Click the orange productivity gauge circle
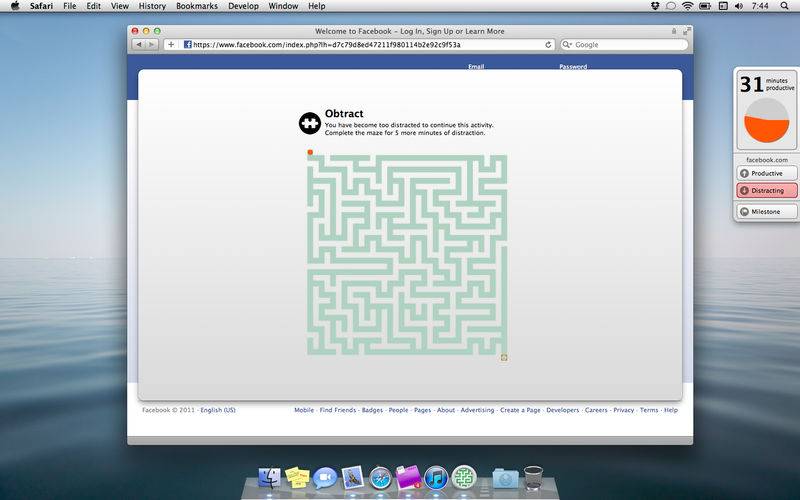Image resolution: width=800 pixels, height=500 pixels. coord(766,120)
